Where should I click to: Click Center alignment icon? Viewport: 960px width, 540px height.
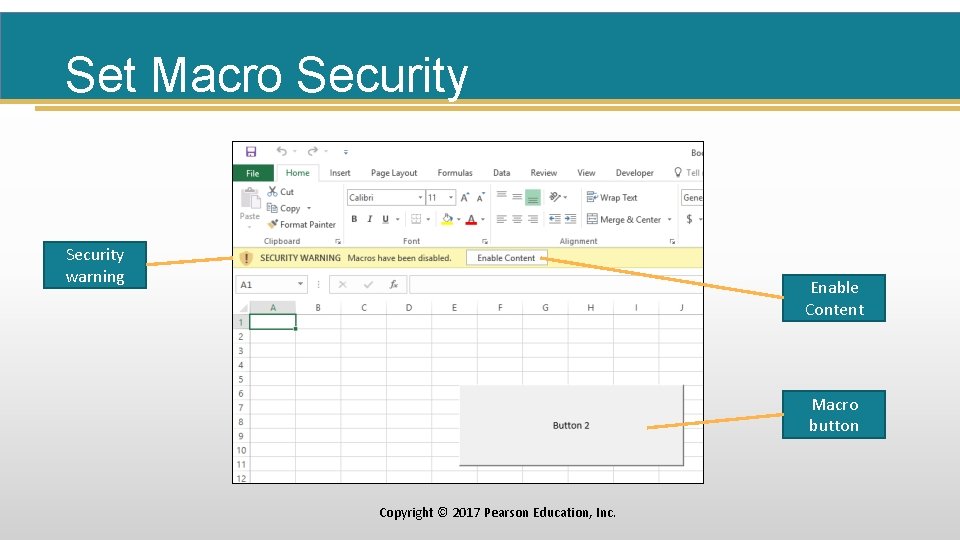[x=517, y=219]
